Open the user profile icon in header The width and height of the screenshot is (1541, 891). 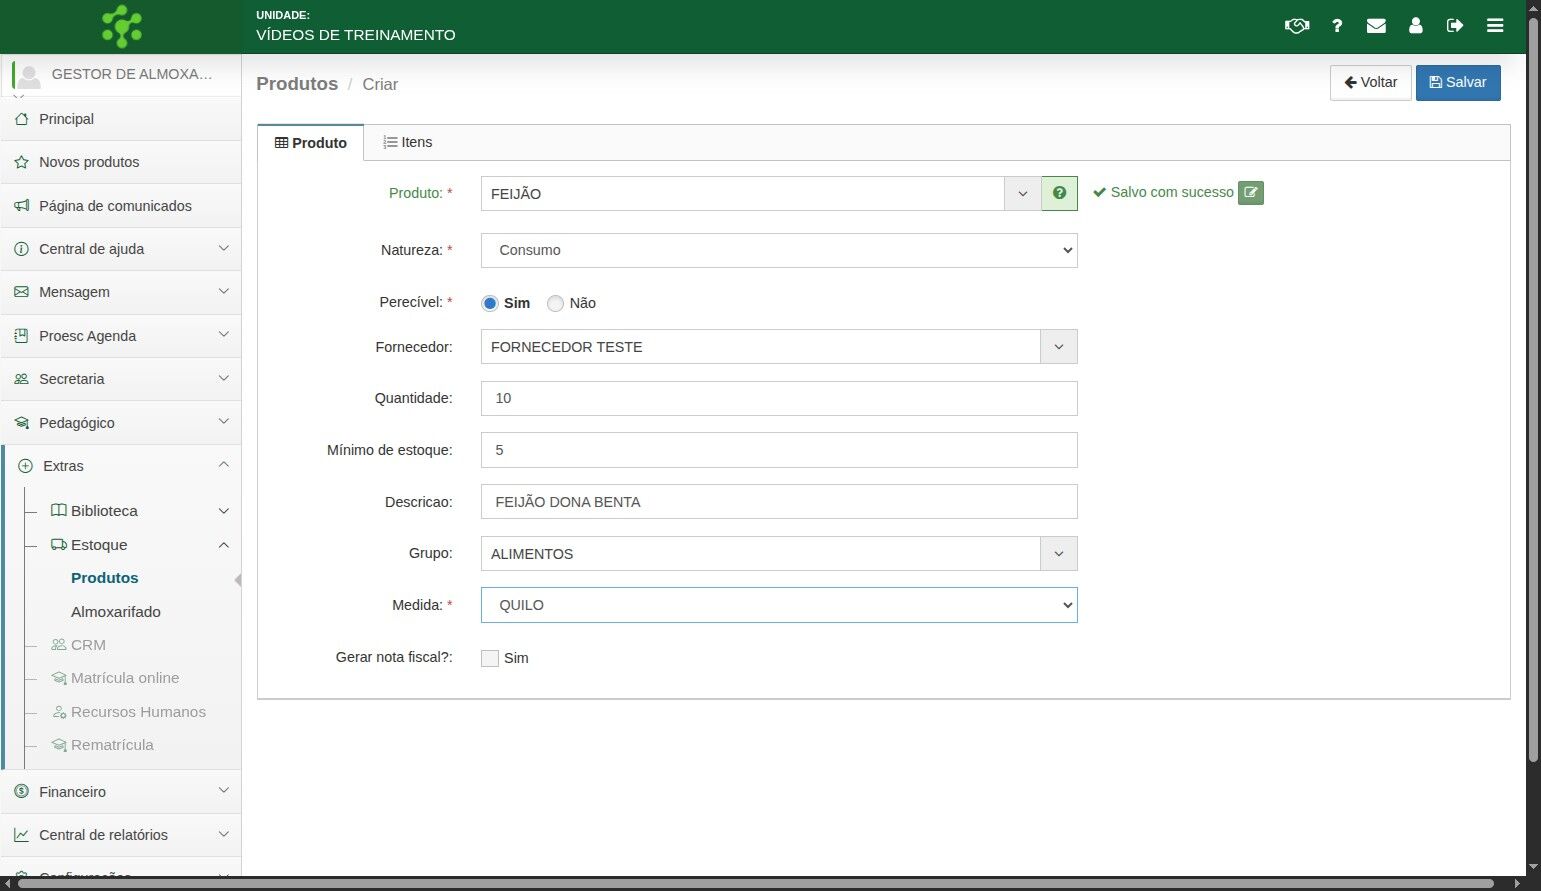(1415, 26)
